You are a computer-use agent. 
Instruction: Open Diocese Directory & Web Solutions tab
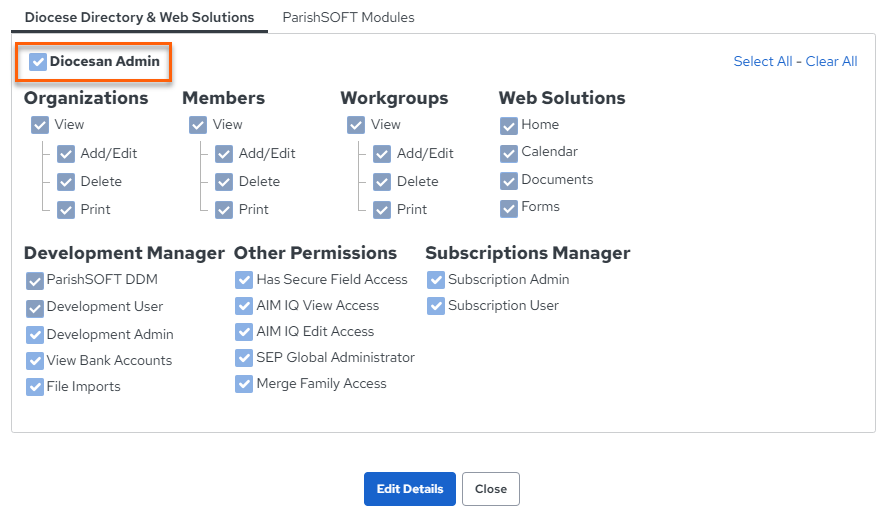click(x=139, y=18)
